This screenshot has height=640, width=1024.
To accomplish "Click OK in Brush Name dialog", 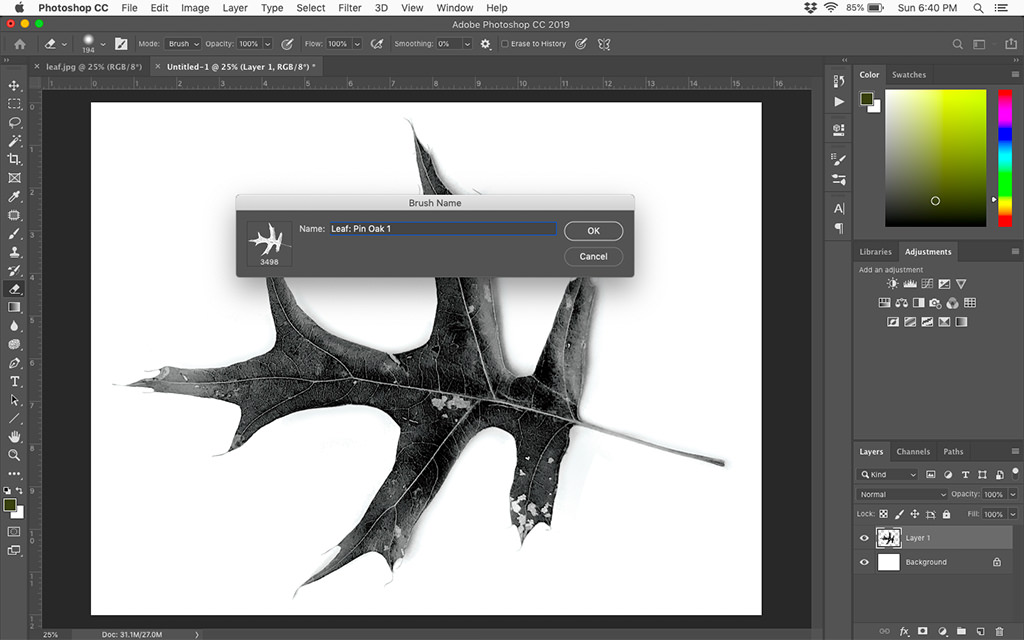I will click(593, 231).
